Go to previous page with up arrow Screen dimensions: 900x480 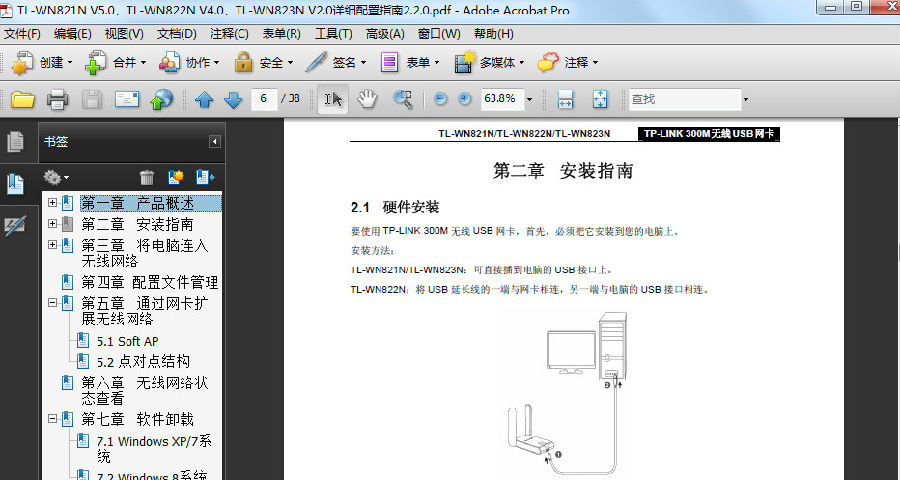(x=204, y=100)
